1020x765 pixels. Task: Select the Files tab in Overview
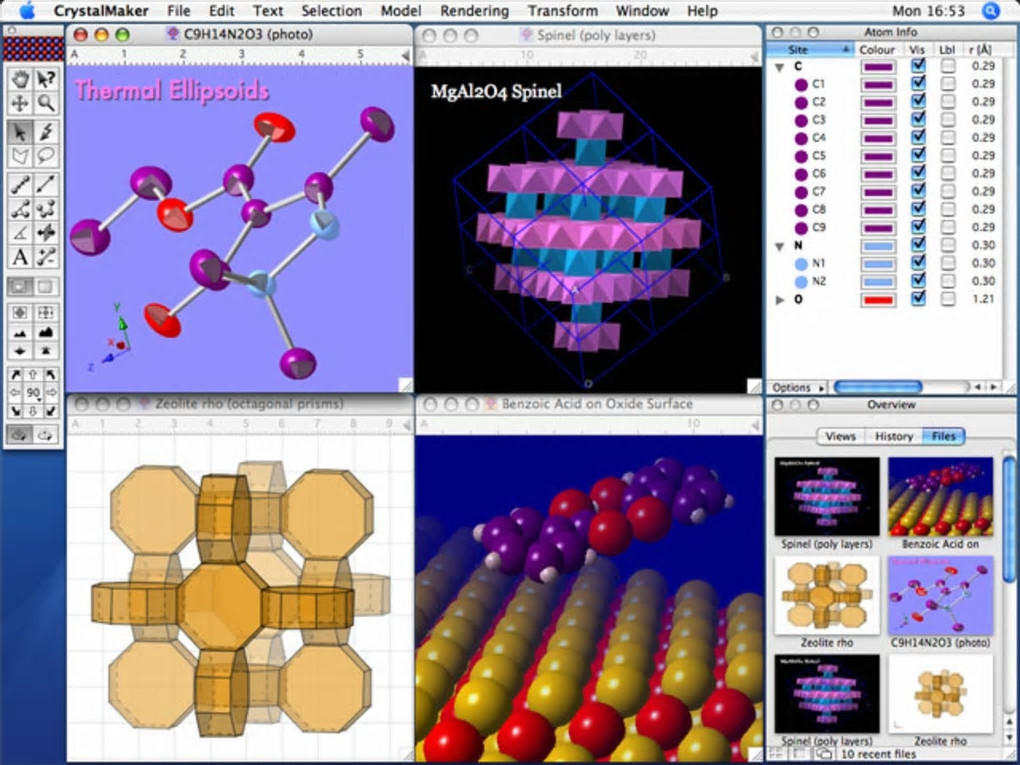click(943, 436)
